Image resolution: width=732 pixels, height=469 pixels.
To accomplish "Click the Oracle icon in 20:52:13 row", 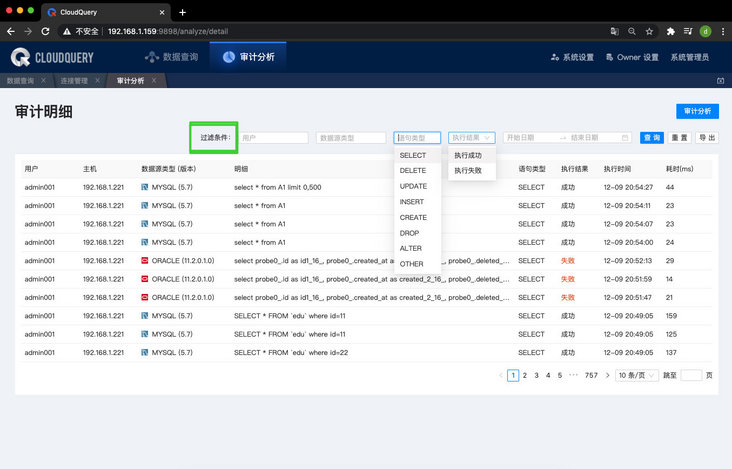I will [145, 260].
